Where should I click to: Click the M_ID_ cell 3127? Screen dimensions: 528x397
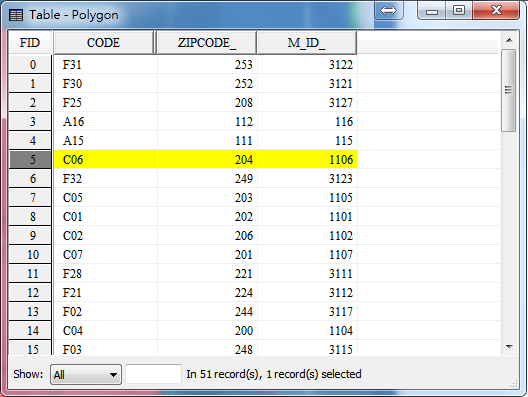[x=307, y=102]
